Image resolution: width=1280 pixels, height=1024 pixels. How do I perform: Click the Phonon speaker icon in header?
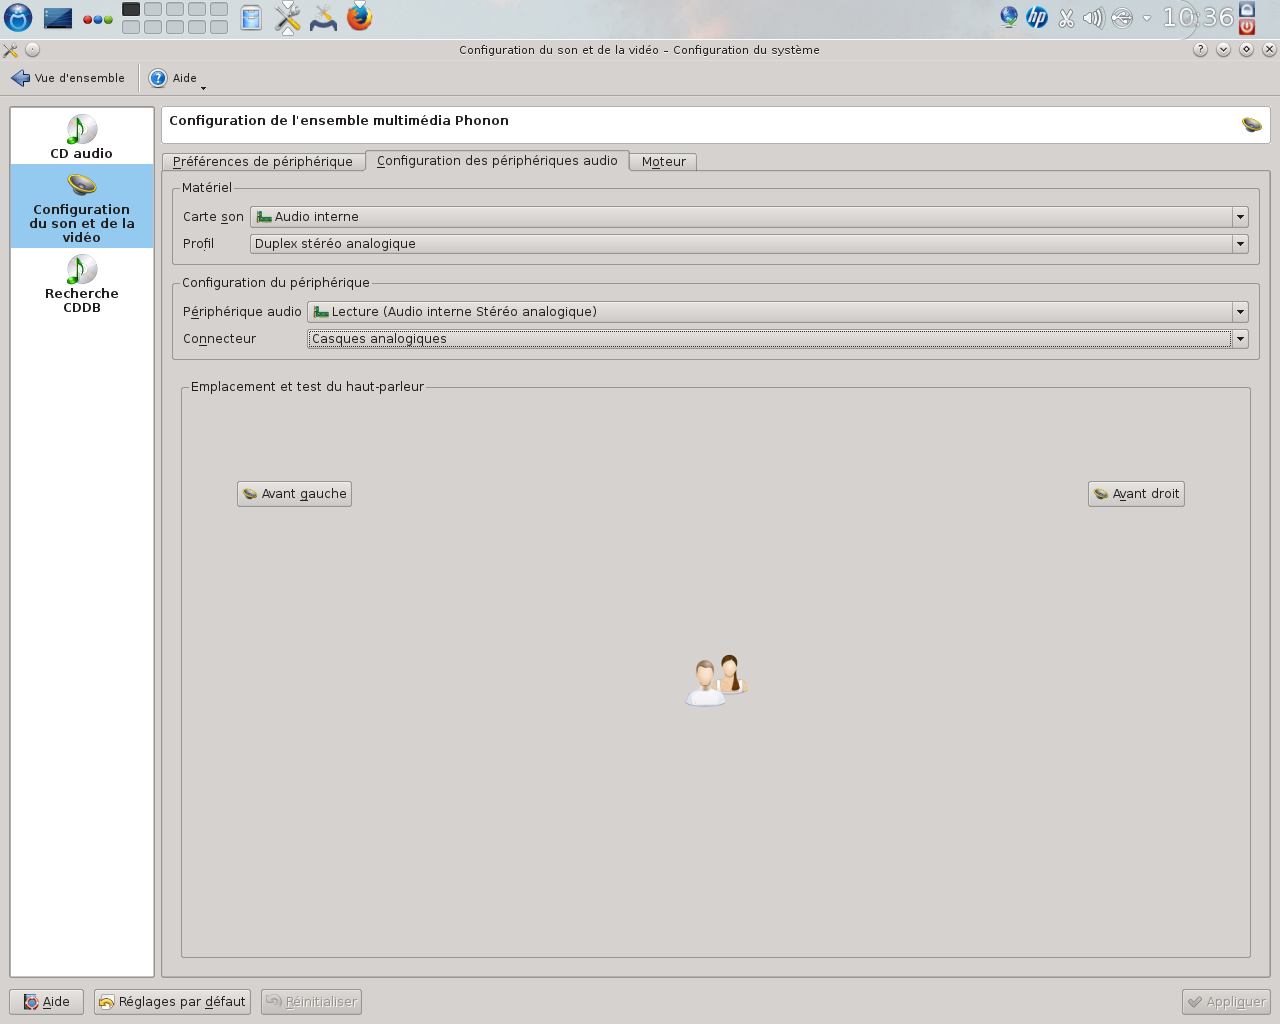1252,125
